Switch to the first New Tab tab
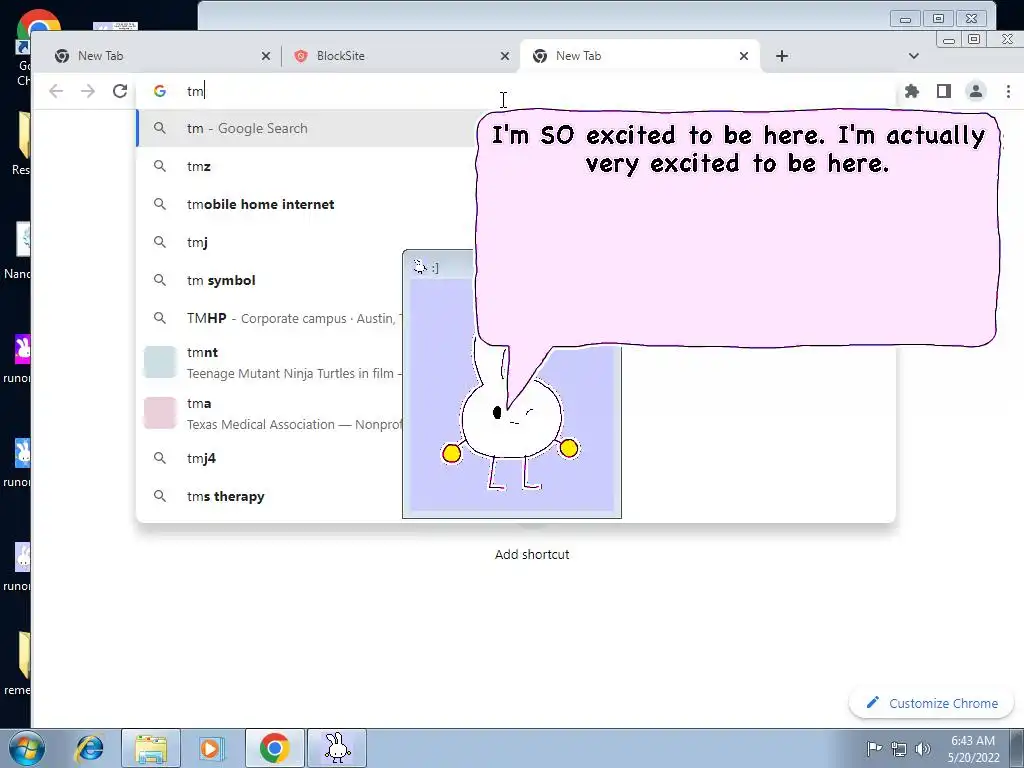This screenshot has height=768, width=1024. pos(157,56)
